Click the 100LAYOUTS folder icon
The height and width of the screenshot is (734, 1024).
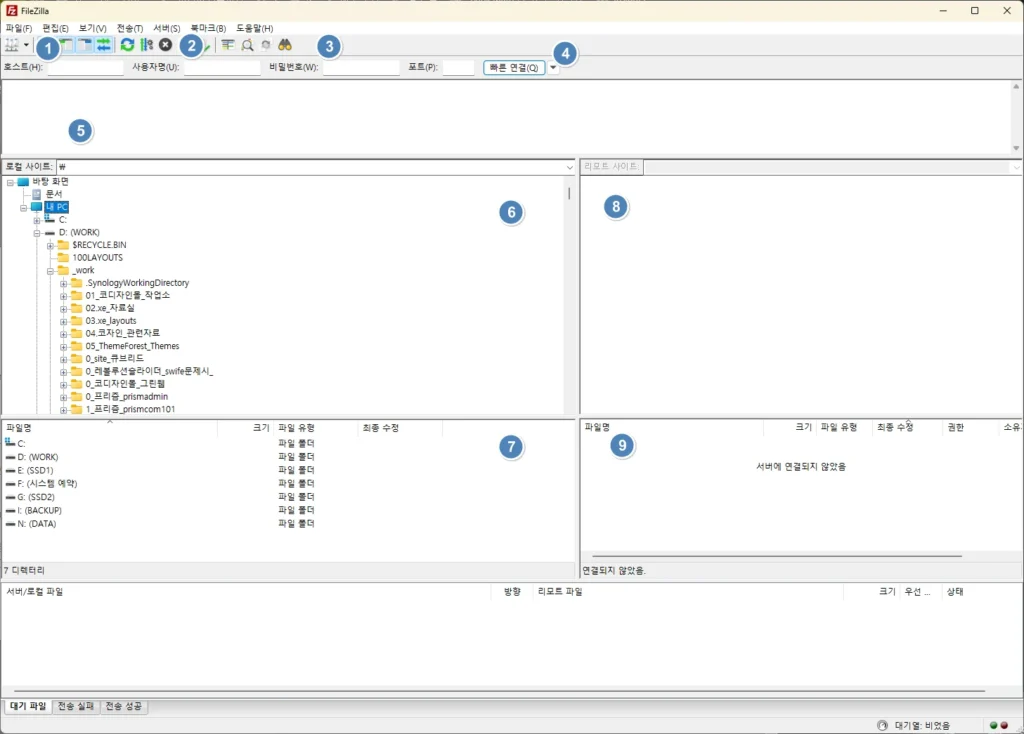[63, 257]
